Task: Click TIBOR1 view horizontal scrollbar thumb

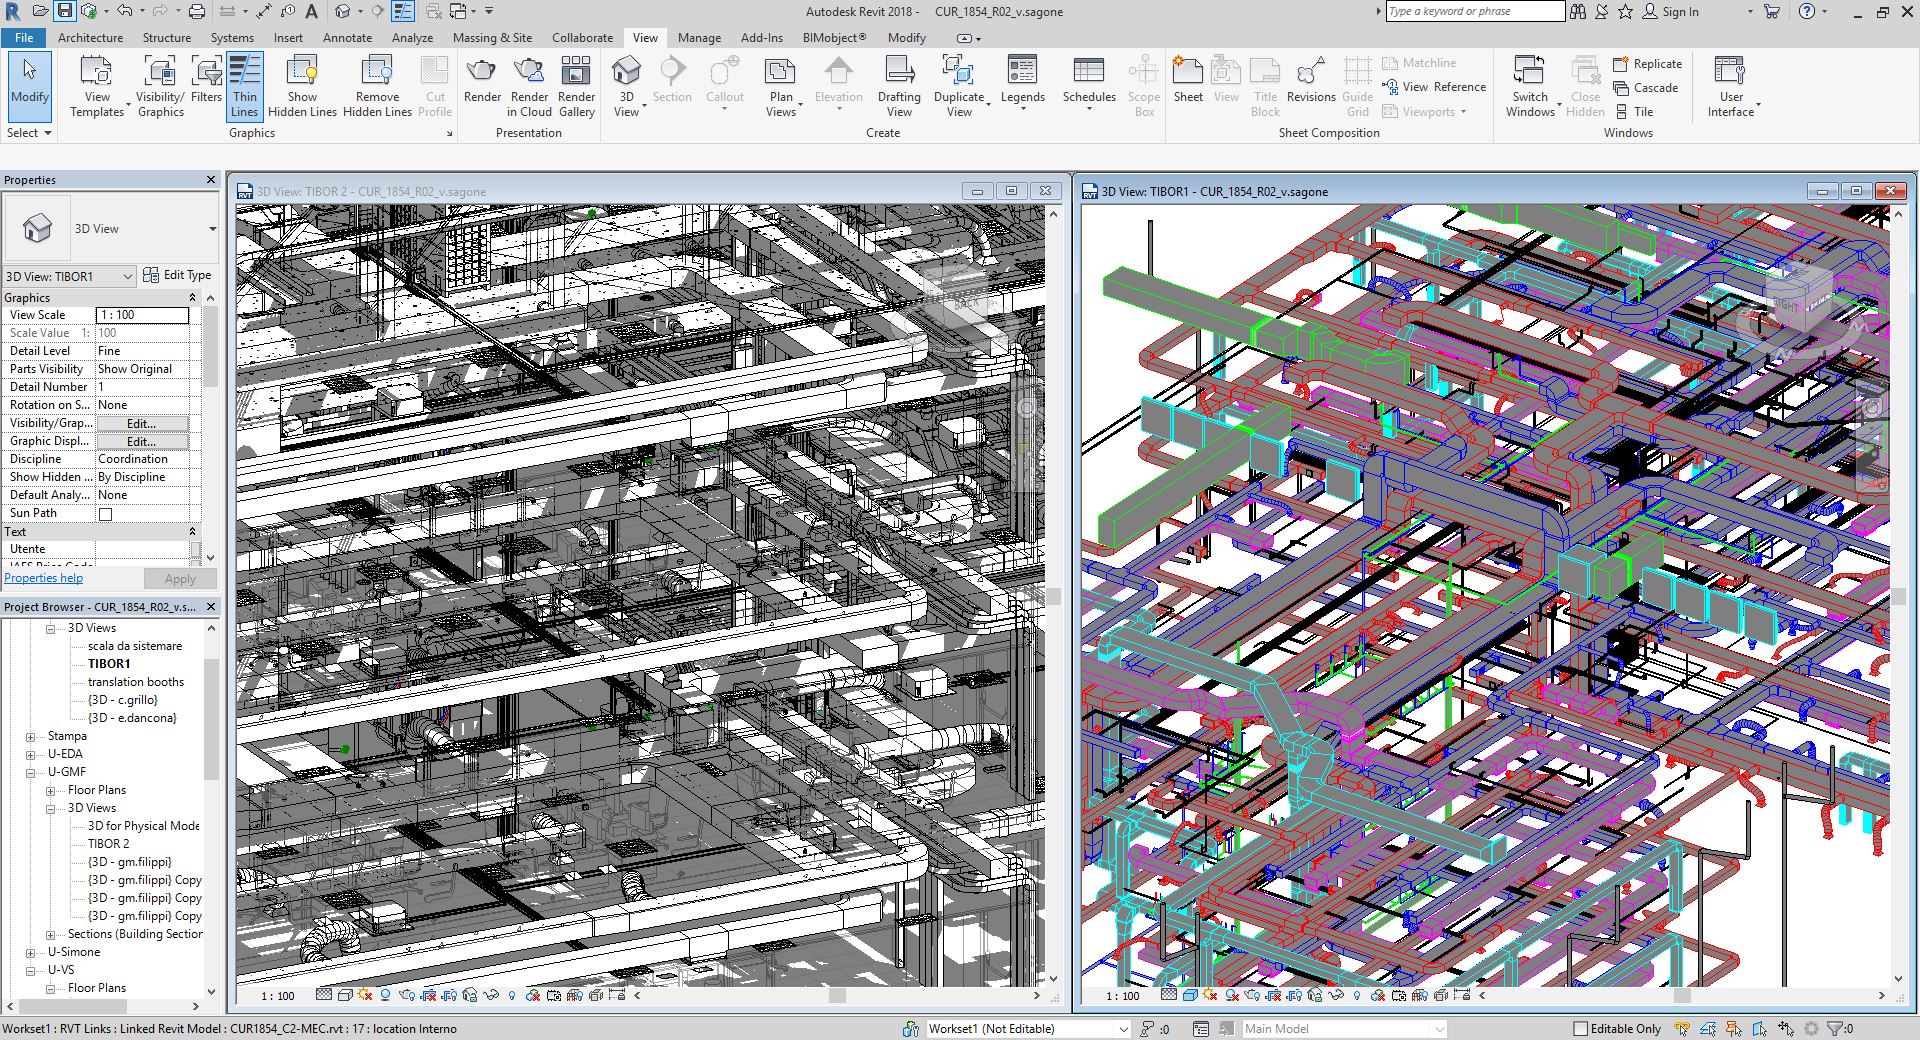Action: pos(1681,996)
